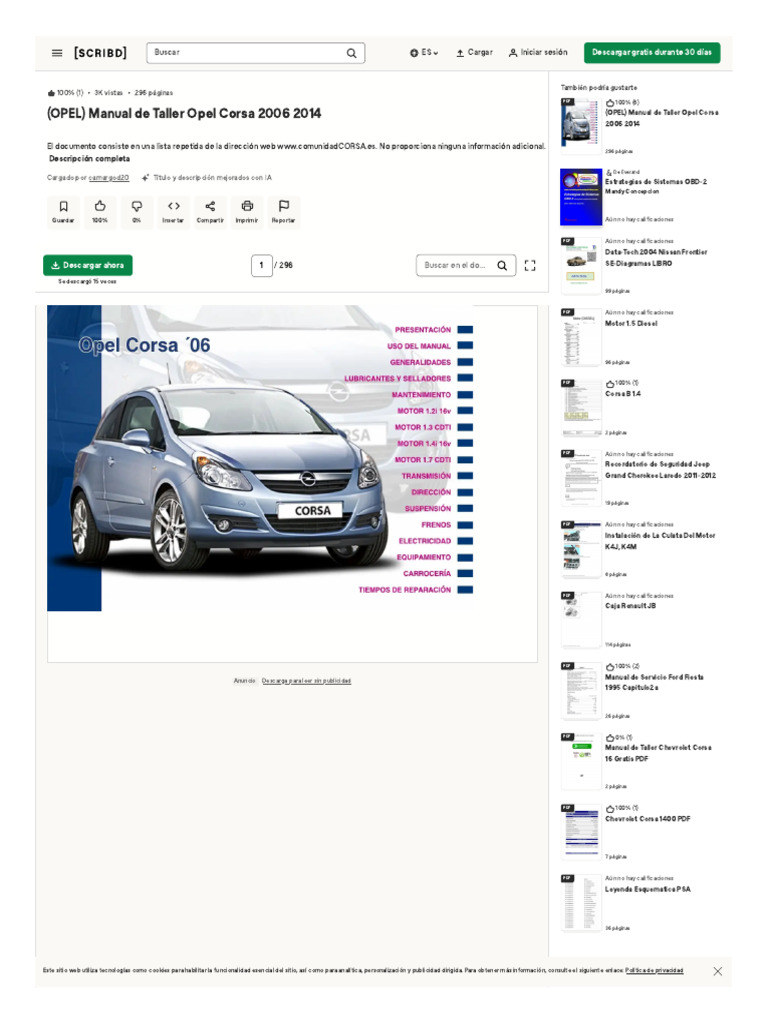Open USO DEL MANUAL section
The image size is (768, 1024).
pos(419,346)
